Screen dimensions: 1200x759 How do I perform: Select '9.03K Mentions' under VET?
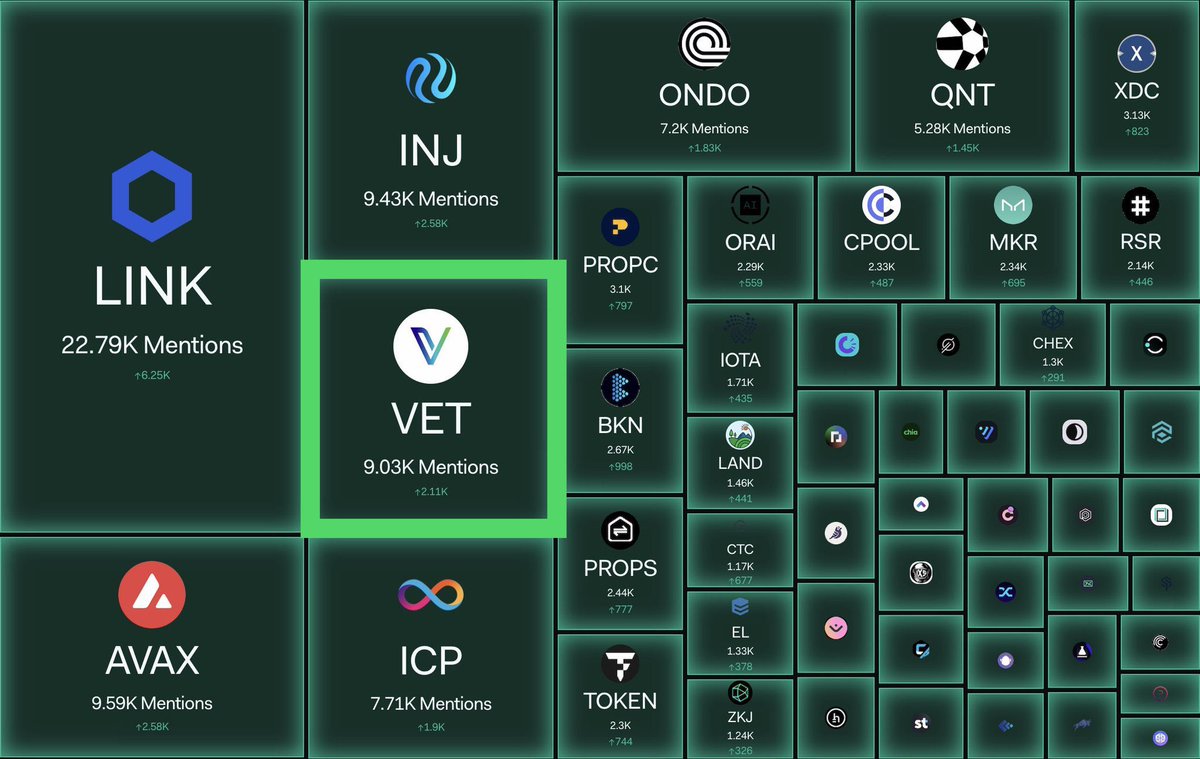[431, 466]
